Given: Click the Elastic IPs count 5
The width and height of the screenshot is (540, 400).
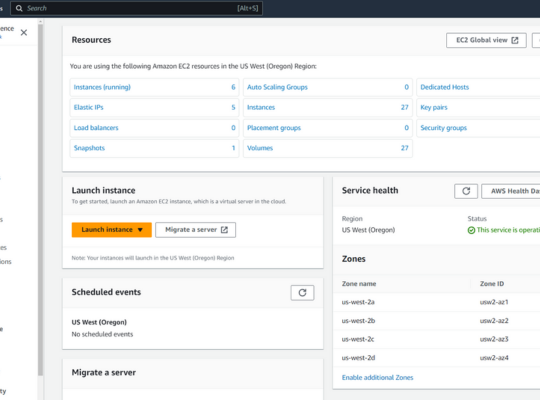Looking at the screenshot, I should (233, 107).
